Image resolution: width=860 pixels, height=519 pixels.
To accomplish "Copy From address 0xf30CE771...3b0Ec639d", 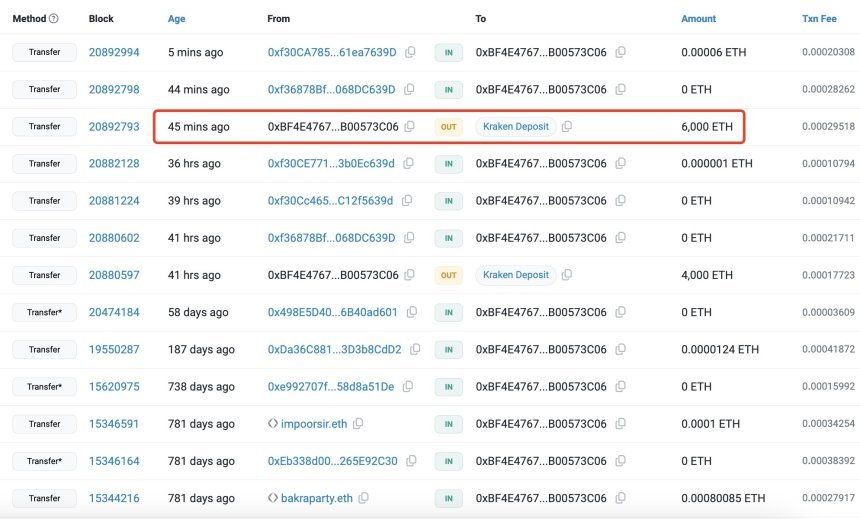I will [409, 163].
